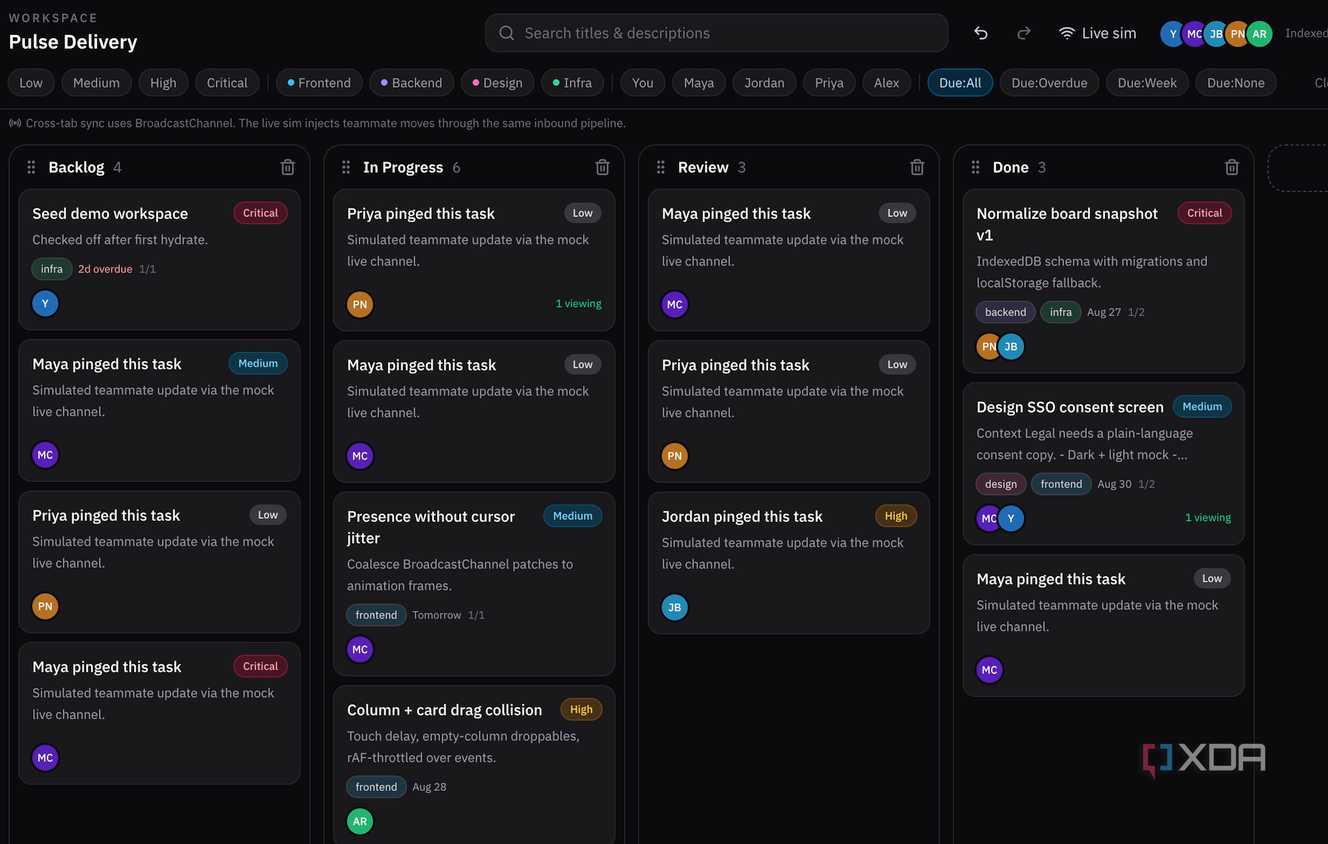Click the Done column drag handle
Screen dimensions: 1328x844
tap(976, 167)
